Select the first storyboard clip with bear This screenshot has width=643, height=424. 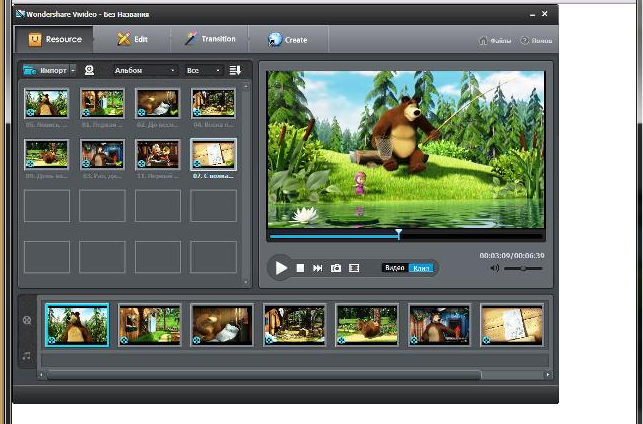click(77, 325)
